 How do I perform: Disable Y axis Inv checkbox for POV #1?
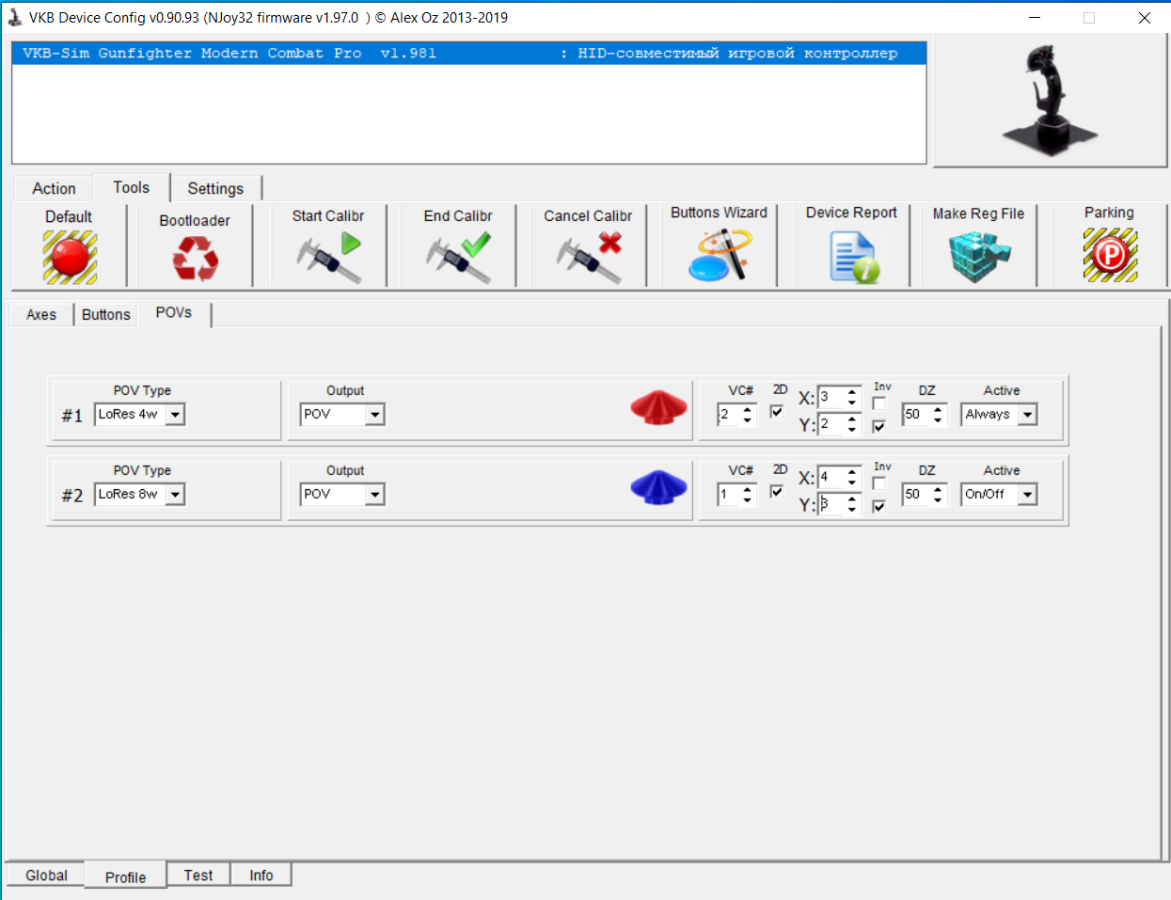tap(879, 426)
